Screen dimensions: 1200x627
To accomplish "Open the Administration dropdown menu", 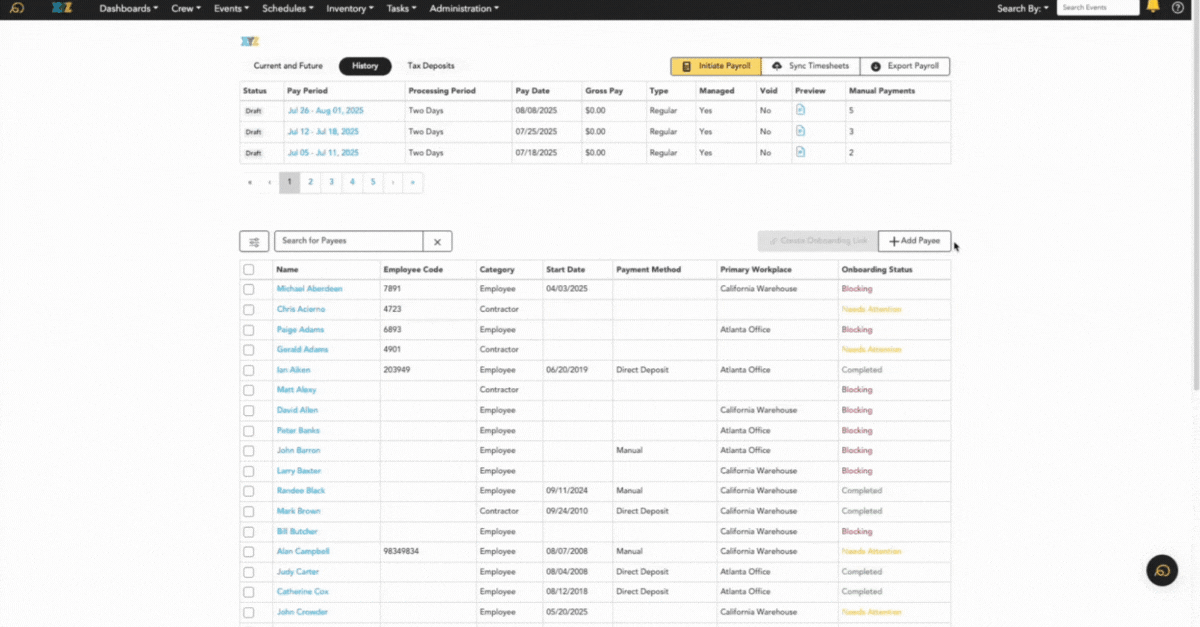I will point(465,8).
